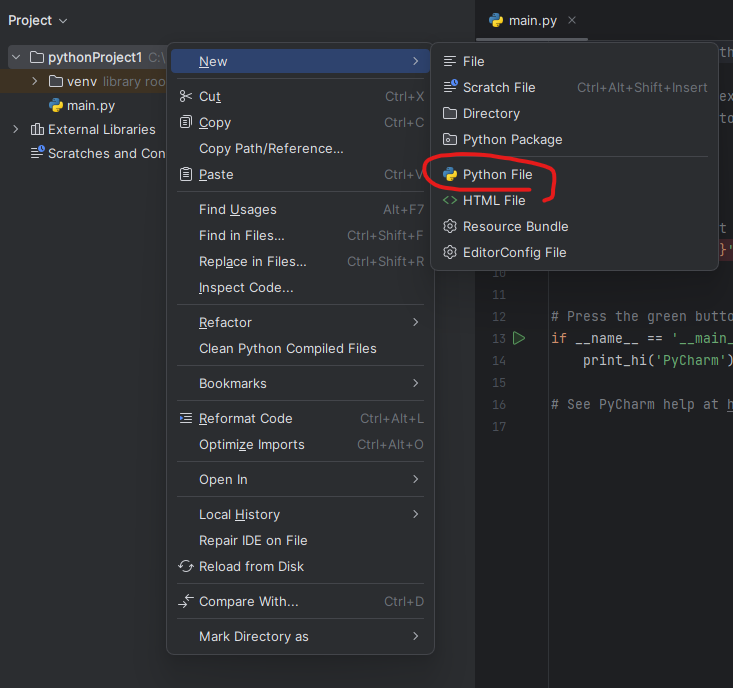The width and height of the screenshot is (733, 688).
Task: Click the Copy icon in context menu
Action: tap(186, 122)
